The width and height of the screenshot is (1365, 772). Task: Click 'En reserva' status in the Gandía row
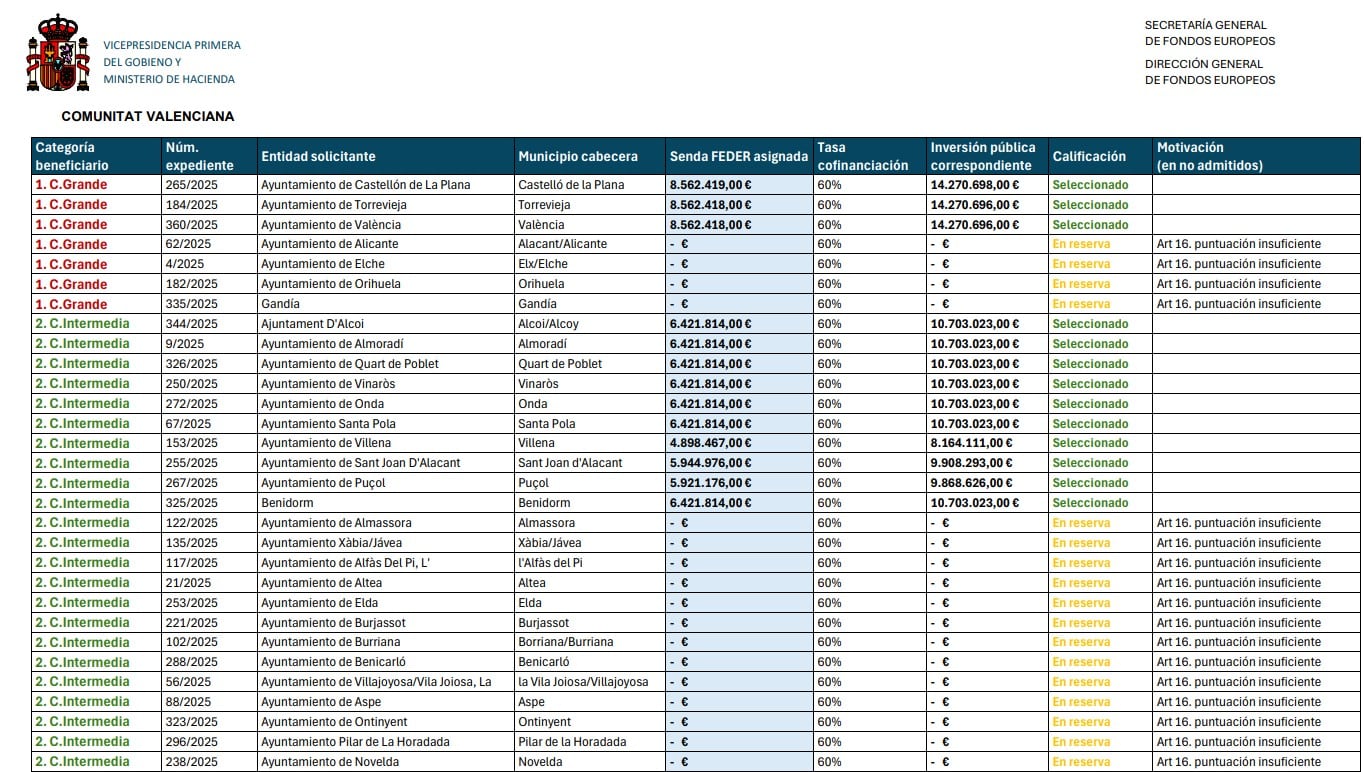1081,304
